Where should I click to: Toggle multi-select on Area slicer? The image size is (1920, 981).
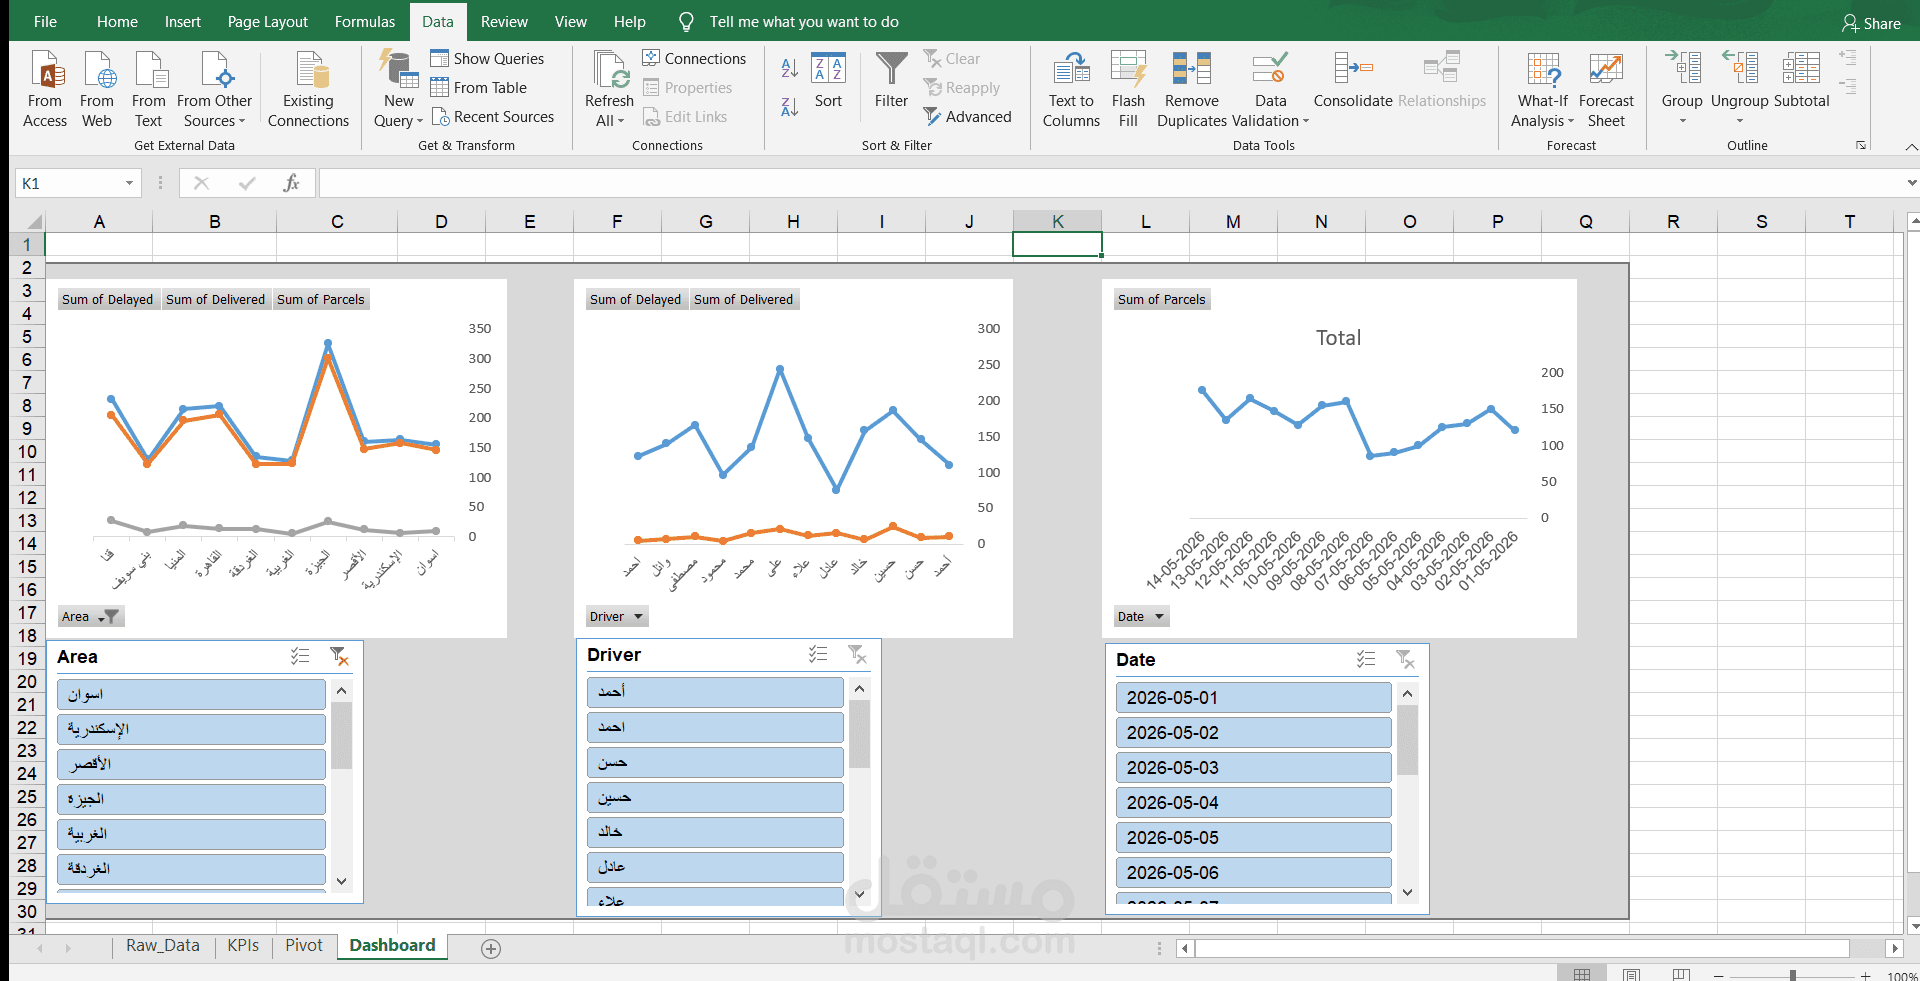pyautogui.click(x=300, y=657)
